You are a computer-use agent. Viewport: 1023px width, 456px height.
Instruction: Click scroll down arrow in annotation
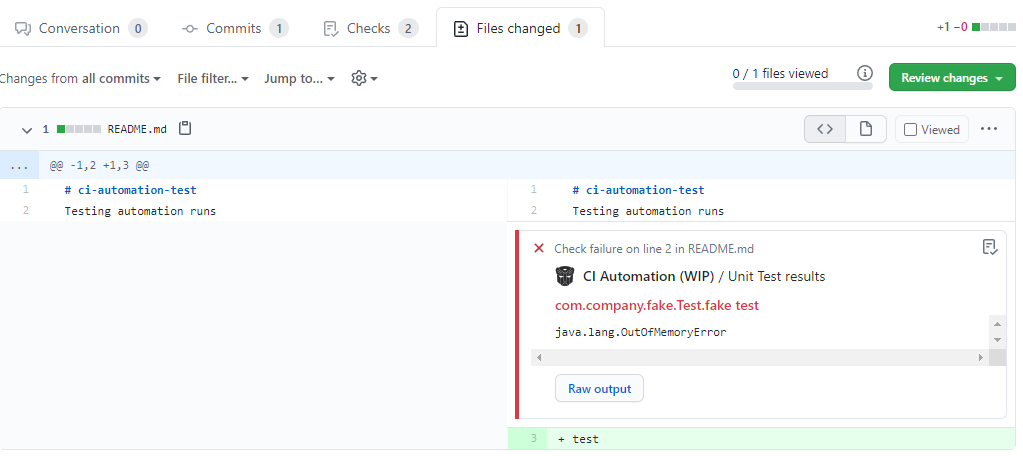pos(997,341)
